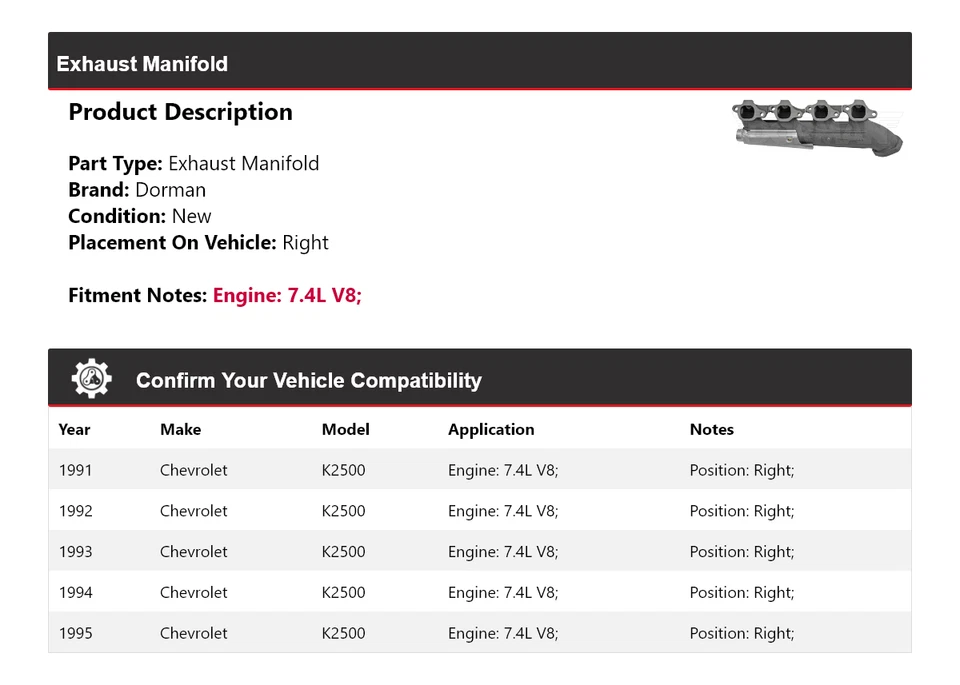Click the Make column header
Screen dimensions: 960x685
(x=180, y=429)
